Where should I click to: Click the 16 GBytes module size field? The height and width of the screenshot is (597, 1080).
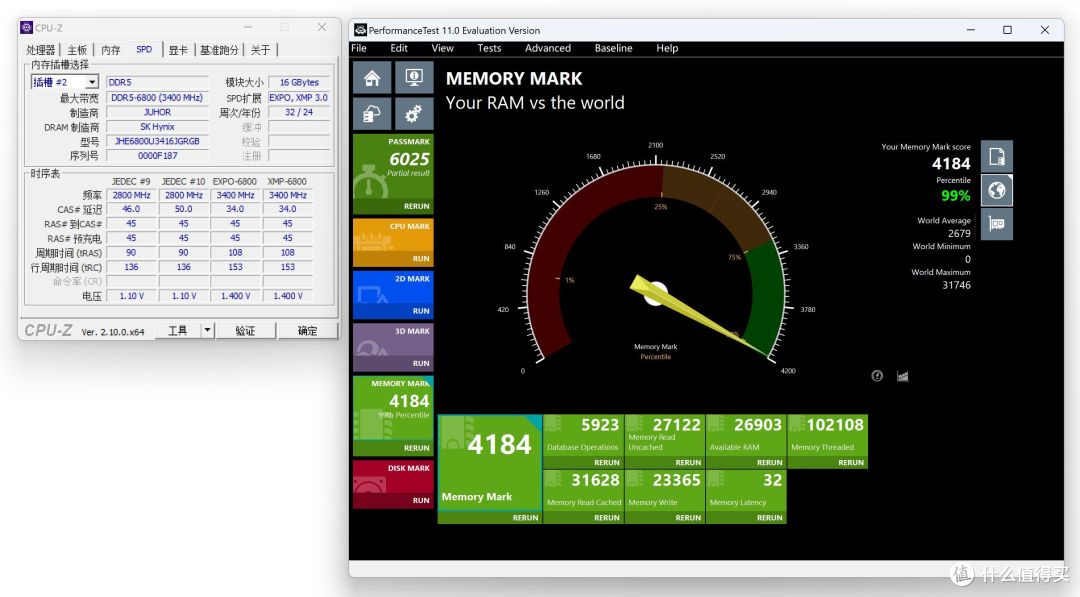click(x=299, y=82)
